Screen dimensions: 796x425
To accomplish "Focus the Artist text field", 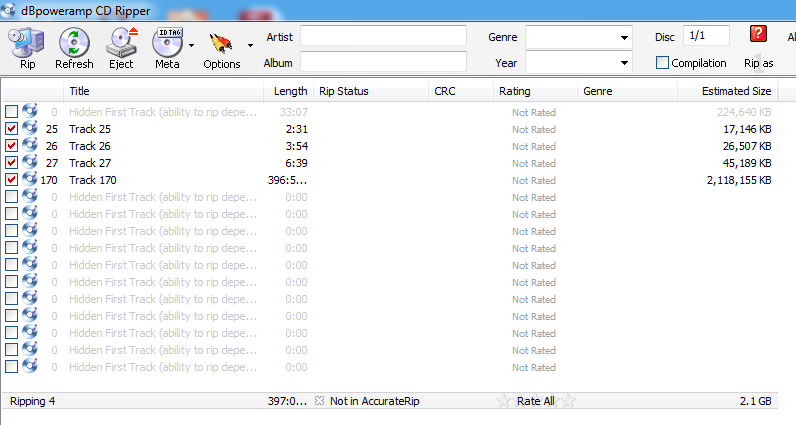I will coord(383,36).
